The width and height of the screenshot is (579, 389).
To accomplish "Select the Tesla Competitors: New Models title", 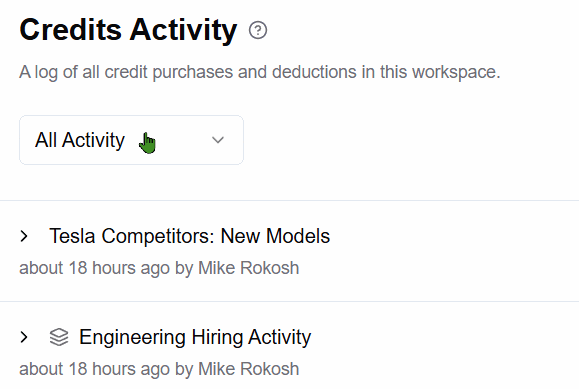I will [189, 236].
